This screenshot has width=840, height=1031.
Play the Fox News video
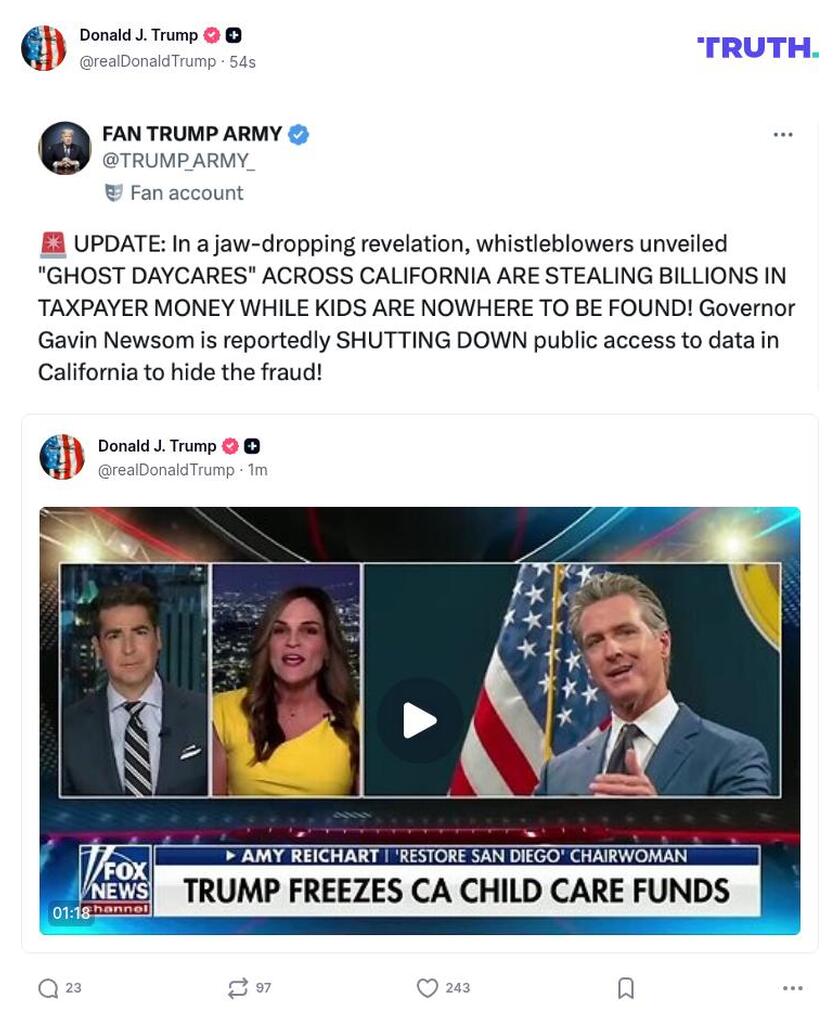point(419,721)
